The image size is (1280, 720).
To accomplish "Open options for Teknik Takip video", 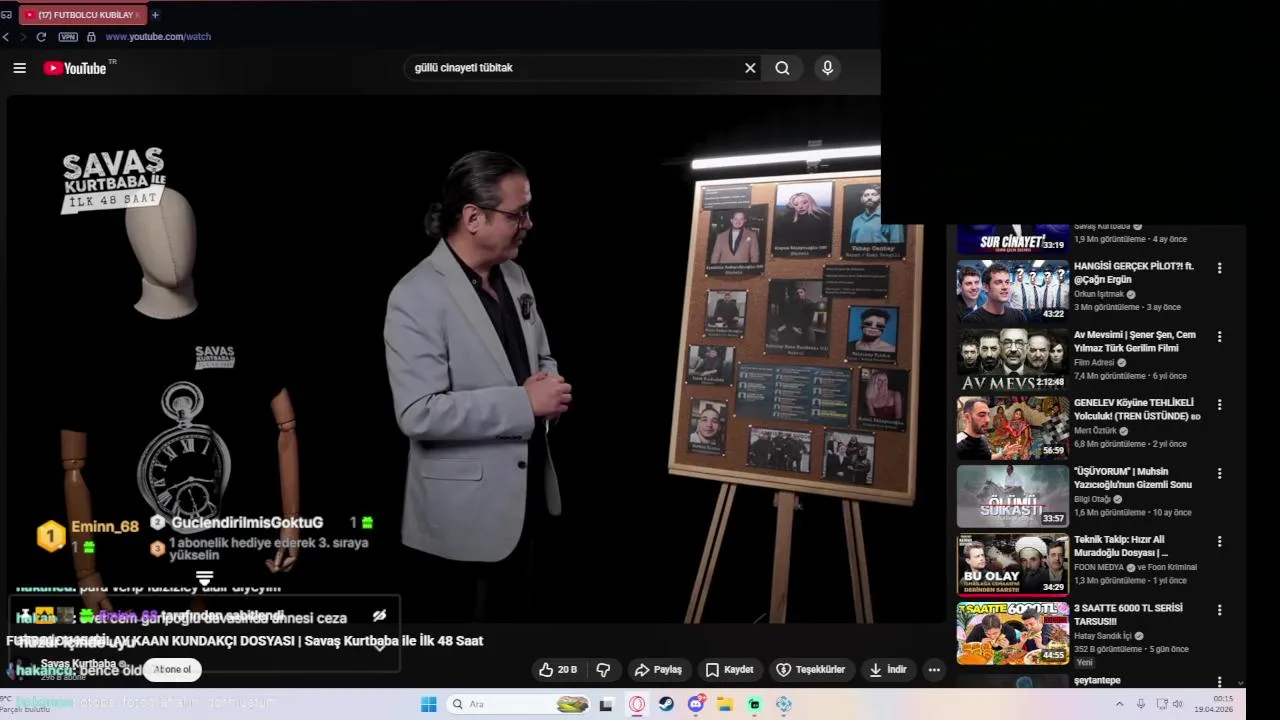I will [1219, 541].
